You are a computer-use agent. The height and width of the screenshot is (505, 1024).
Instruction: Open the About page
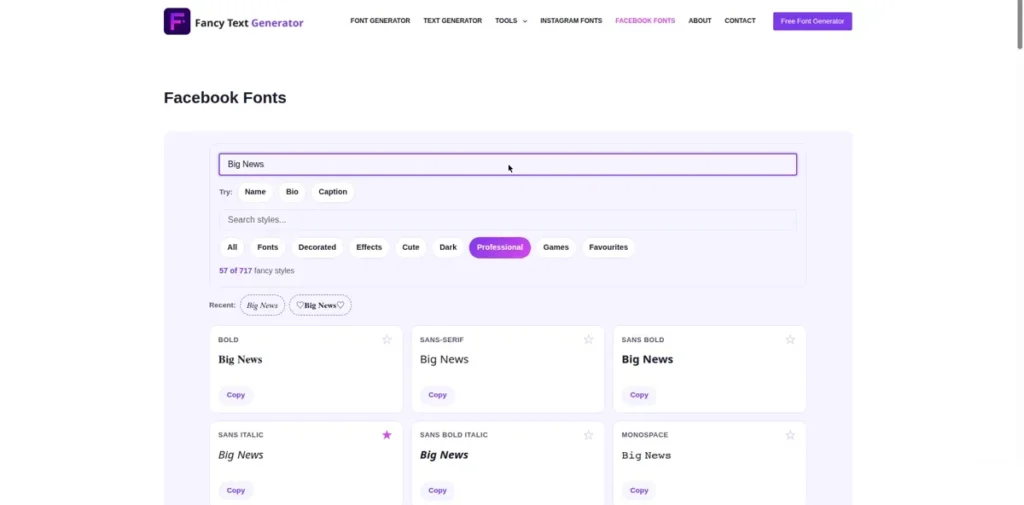coord(699,21)
